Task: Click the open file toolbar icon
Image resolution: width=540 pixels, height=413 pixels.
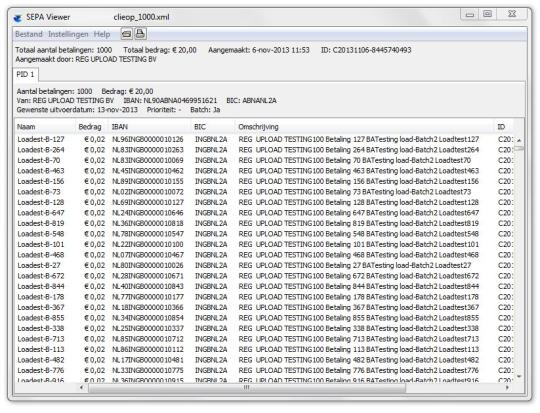Action: tap(126, 34)
